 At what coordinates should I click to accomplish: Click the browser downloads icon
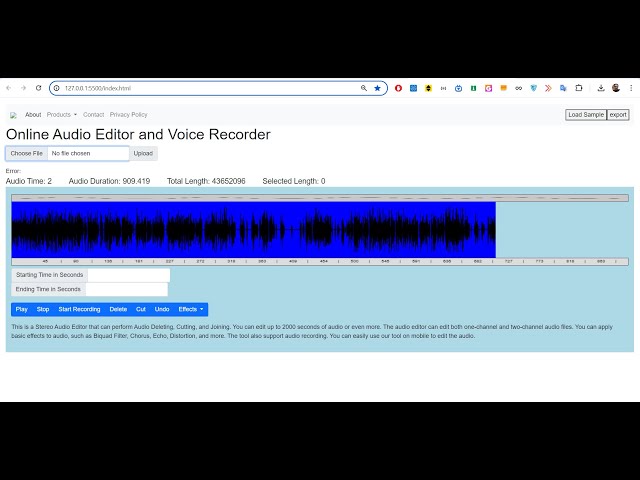pyautogui.click(x=601, y=88)
